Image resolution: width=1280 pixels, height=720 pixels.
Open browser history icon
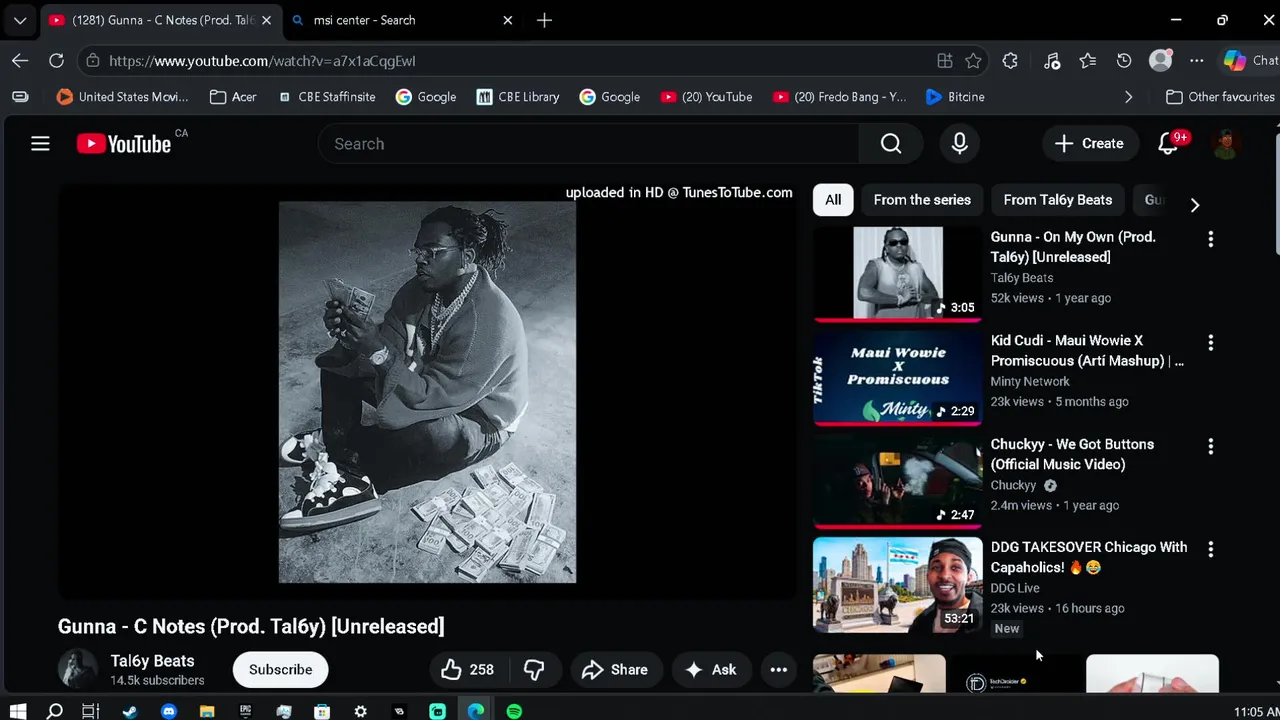tap(1124, 61)
